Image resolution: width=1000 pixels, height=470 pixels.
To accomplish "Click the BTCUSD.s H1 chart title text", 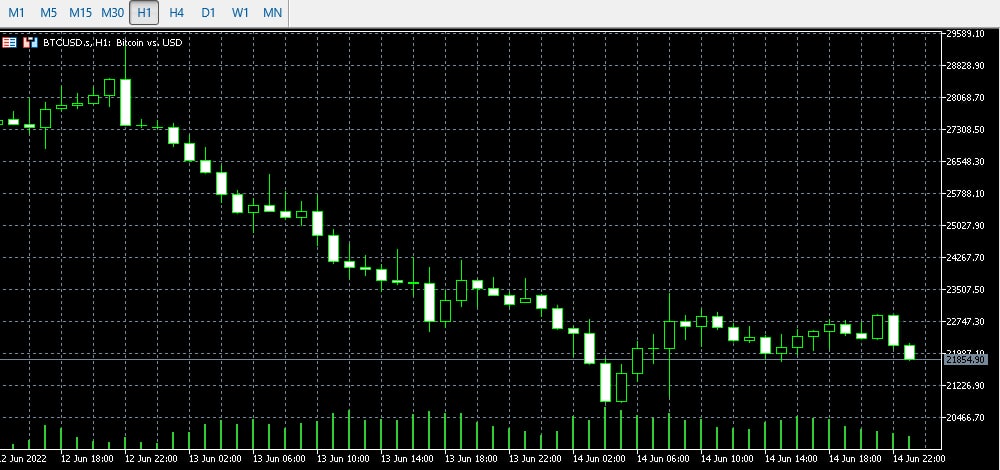I will point(112,43).
